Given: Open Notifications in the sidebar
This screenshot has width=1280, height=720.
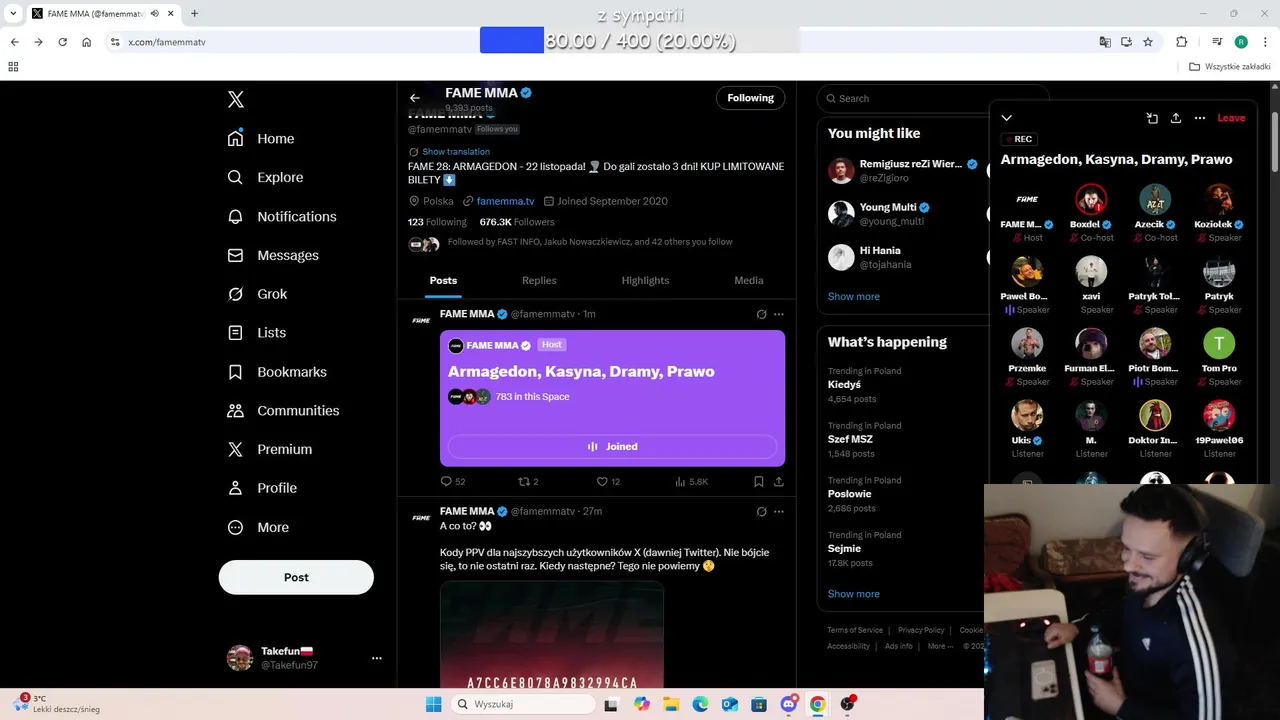Looking at the screenshot, I should tap(282, 216).
